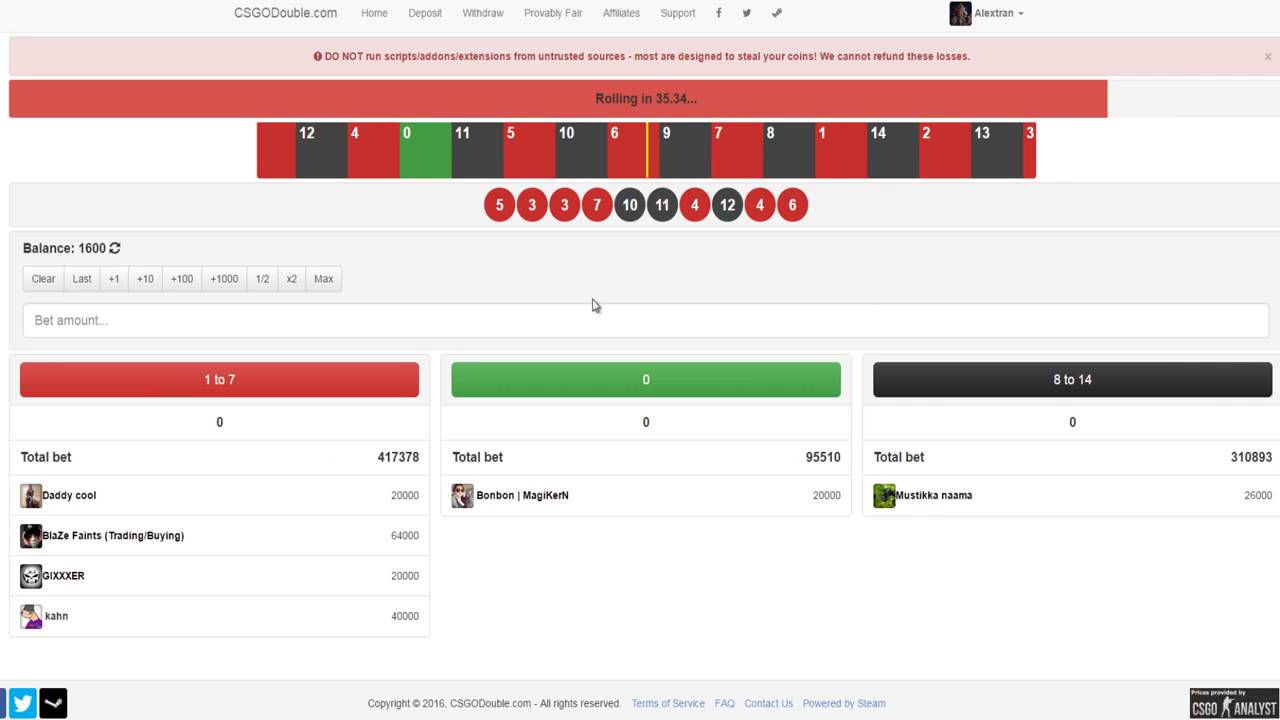Open the Affiliates page
1280x720 pixels.
tap(621, 13)
